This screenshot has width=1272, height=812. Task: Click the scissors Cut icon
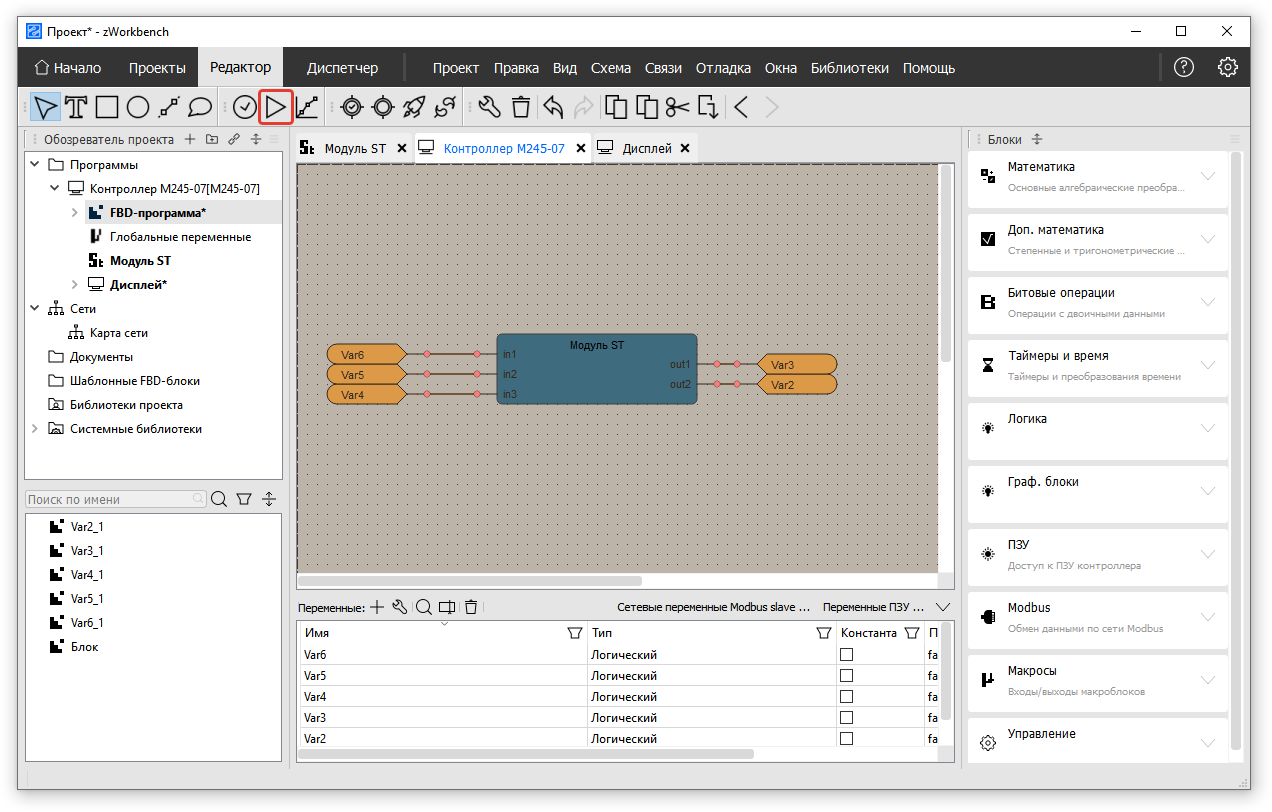pyautogui.click(x=677, y=107)
